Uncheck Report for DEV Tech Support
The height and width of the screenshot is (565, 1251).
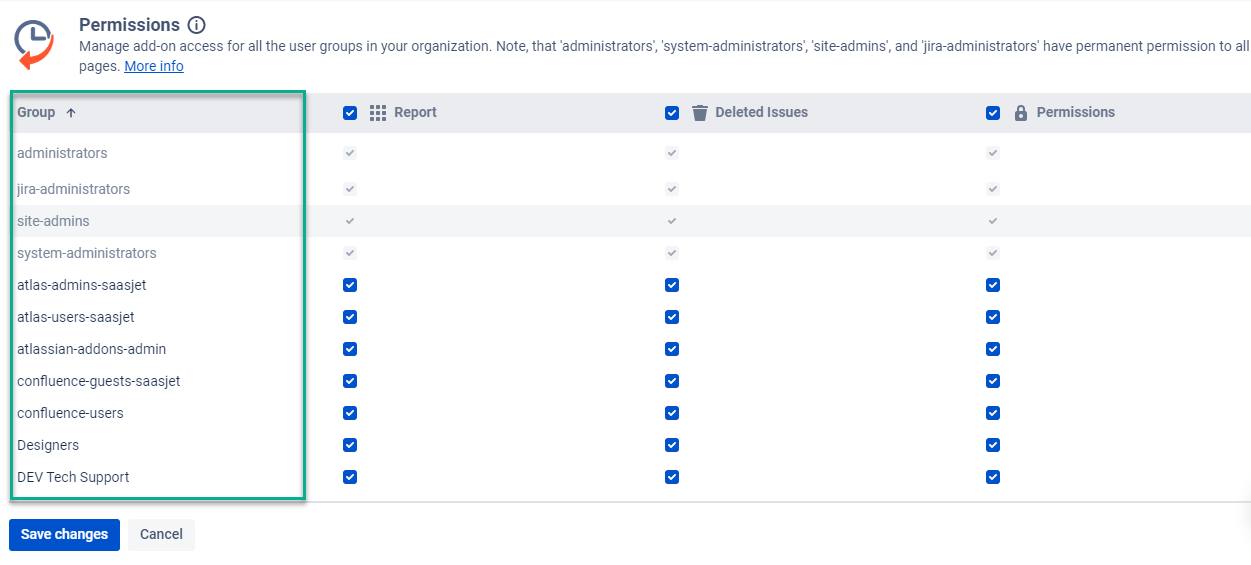(x=350, y=477)
